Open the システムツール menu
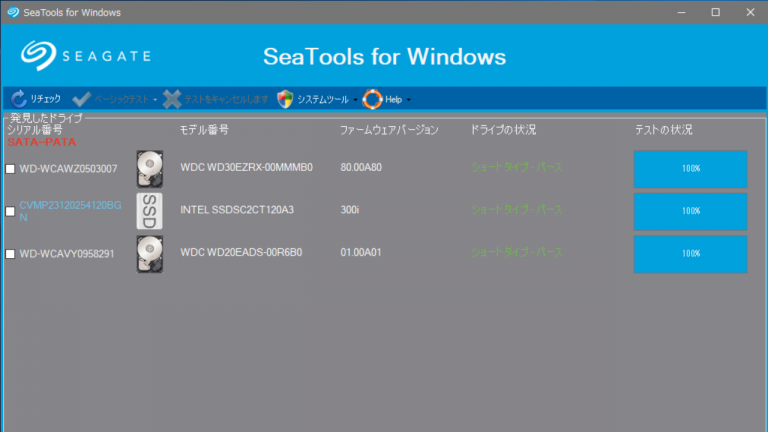The width and height of the screenshot is (768, 432). [x=323, y=99]
